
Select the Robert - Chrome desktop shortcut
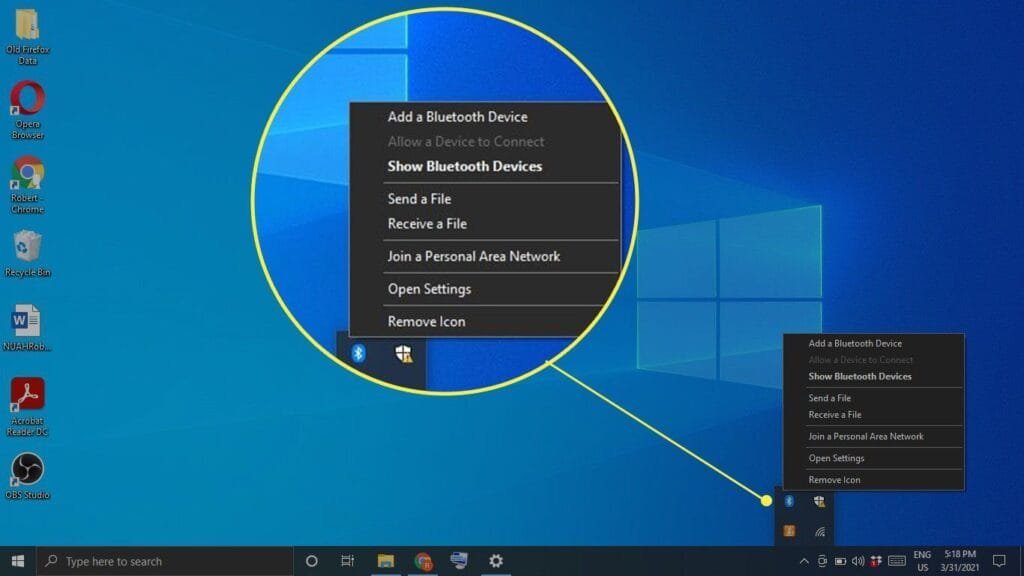coord(28,174)
